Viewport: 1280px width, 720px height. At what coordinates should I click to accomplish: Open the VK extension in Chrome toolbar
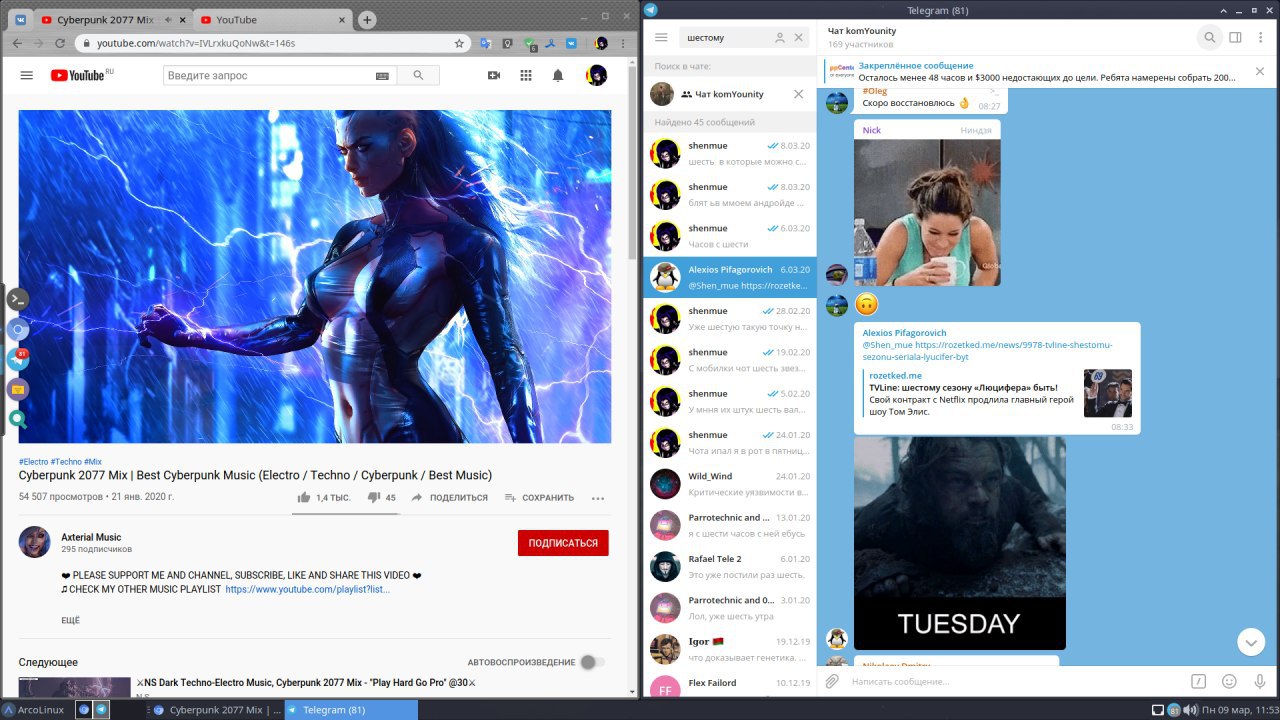571,43
